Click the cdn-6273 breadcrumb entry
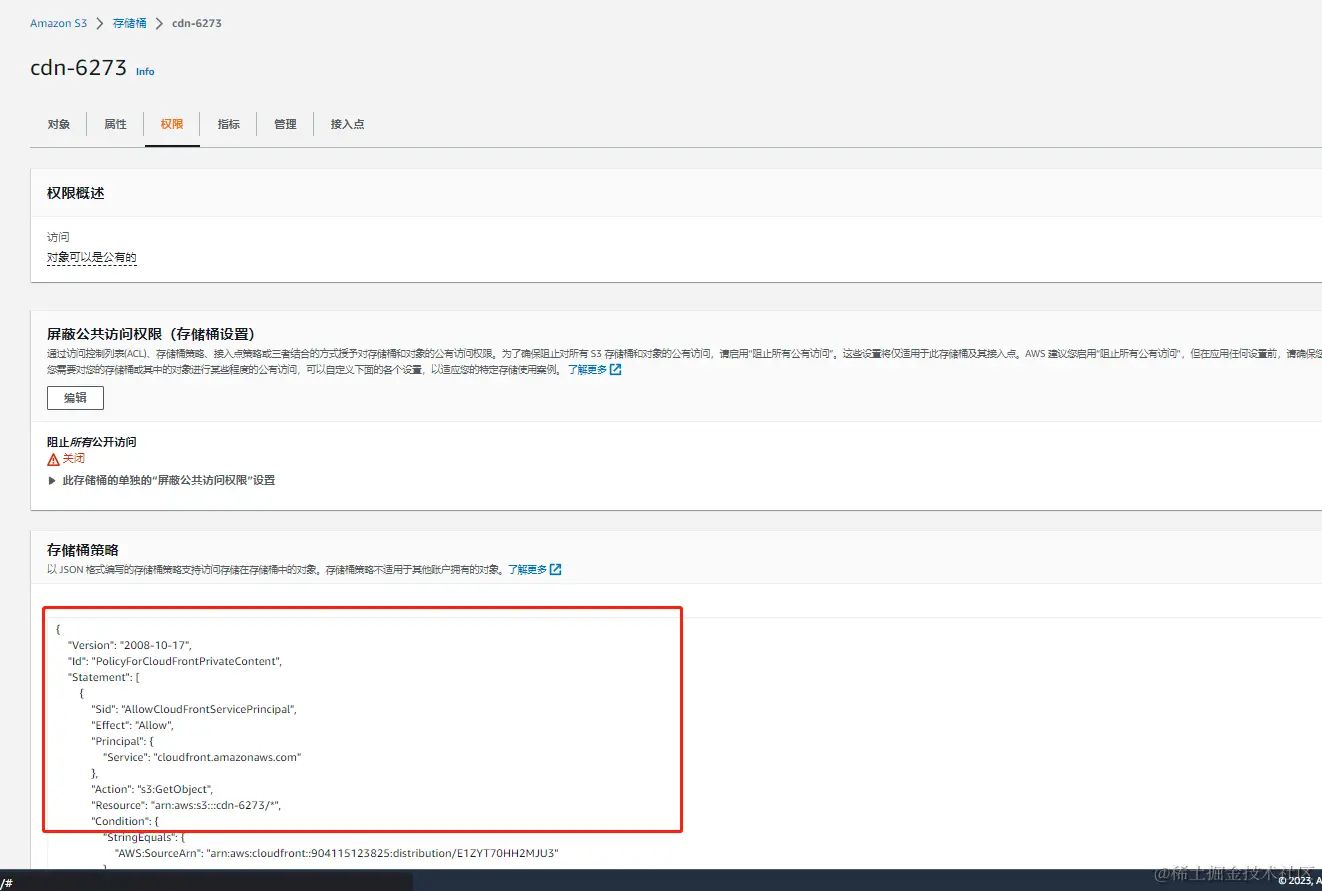 pos(197,23)
